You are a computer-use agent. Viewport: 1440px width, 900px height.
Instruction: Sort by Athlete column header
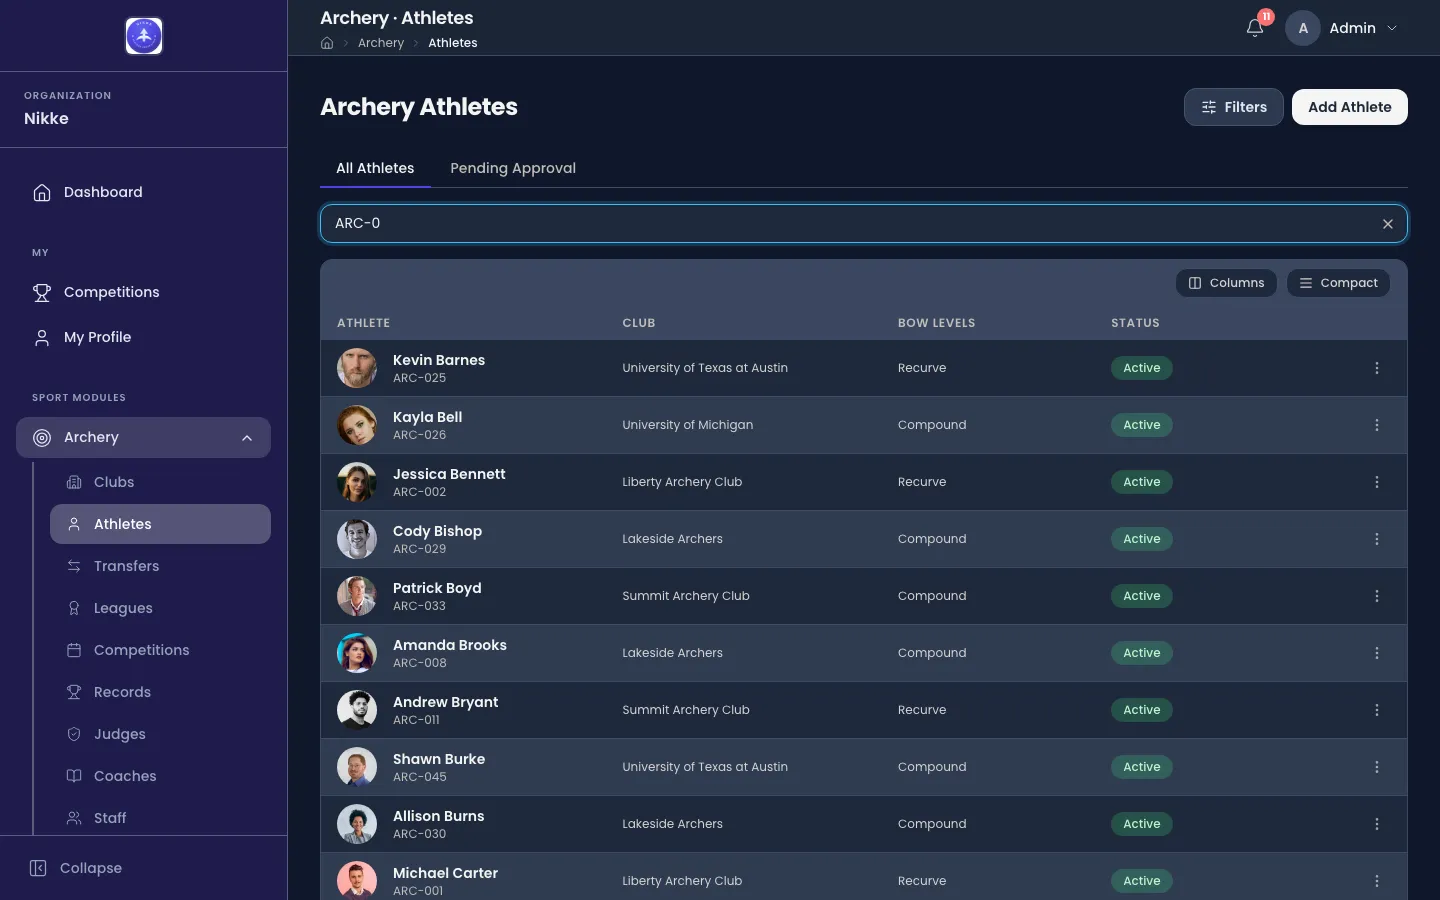364,323
